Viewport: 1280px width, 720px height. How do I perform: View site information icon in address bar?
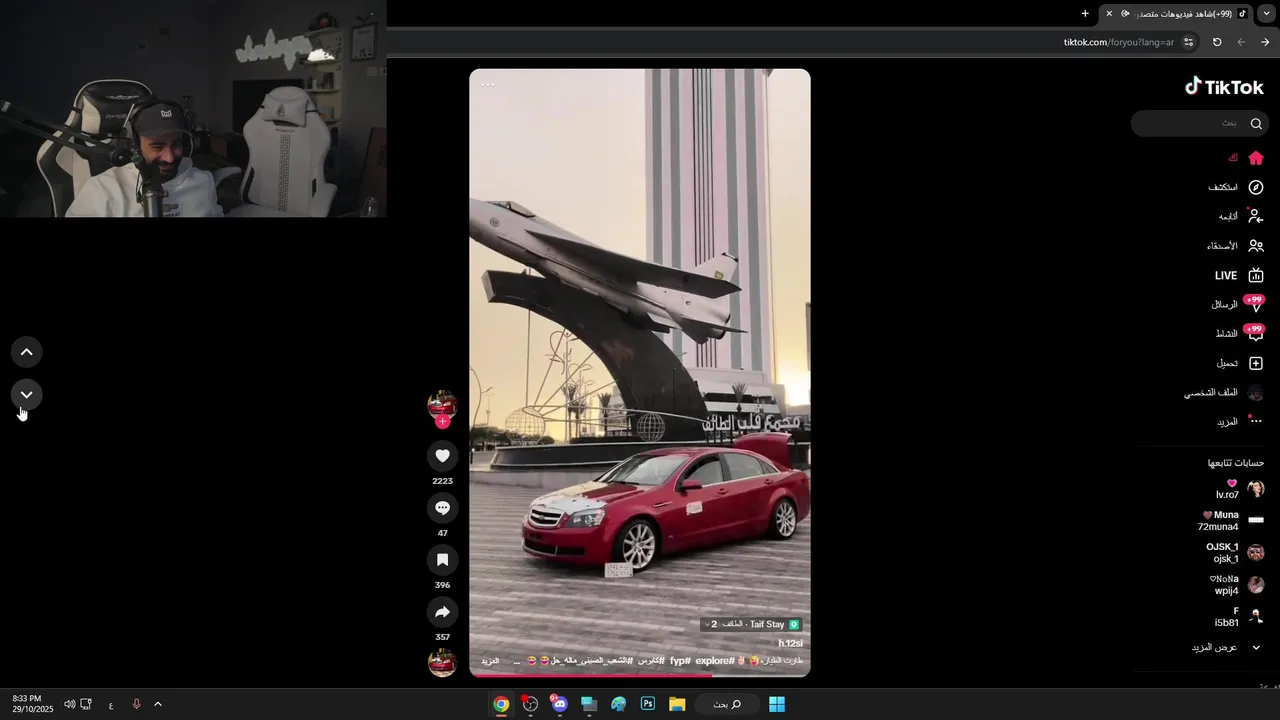[x=1189, y=42]
